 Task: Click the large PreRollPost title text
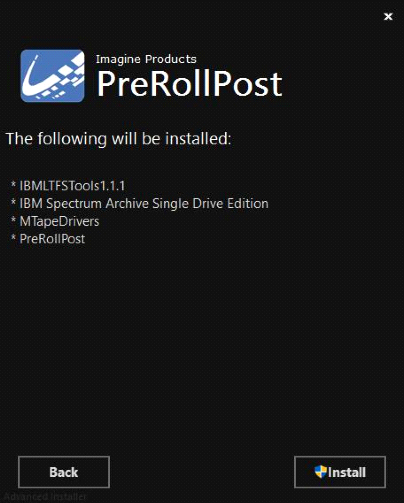tap(190, 84)
